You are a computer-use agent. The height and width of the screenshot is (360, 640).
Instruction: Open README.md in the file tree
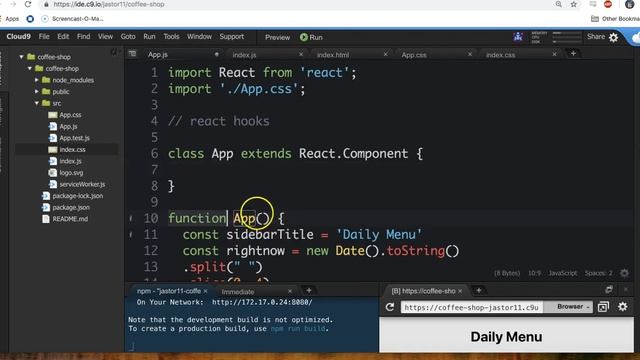pos(70,219)
